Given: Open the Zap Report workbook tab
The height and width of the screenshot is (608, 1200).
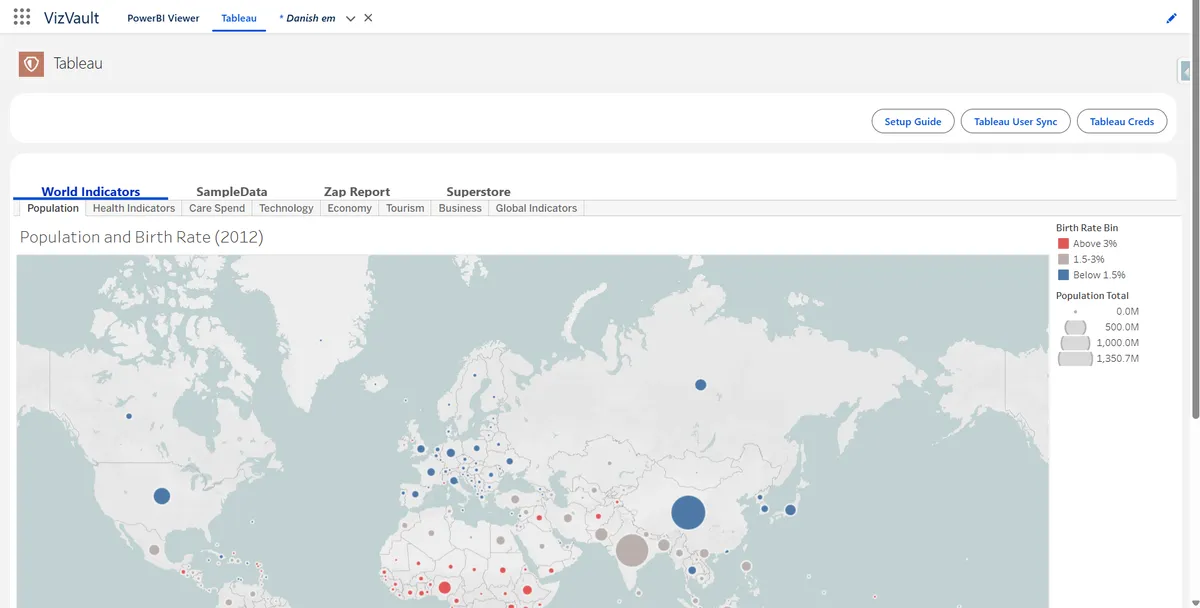Looking at the screenshot, I should coord(357,192).
